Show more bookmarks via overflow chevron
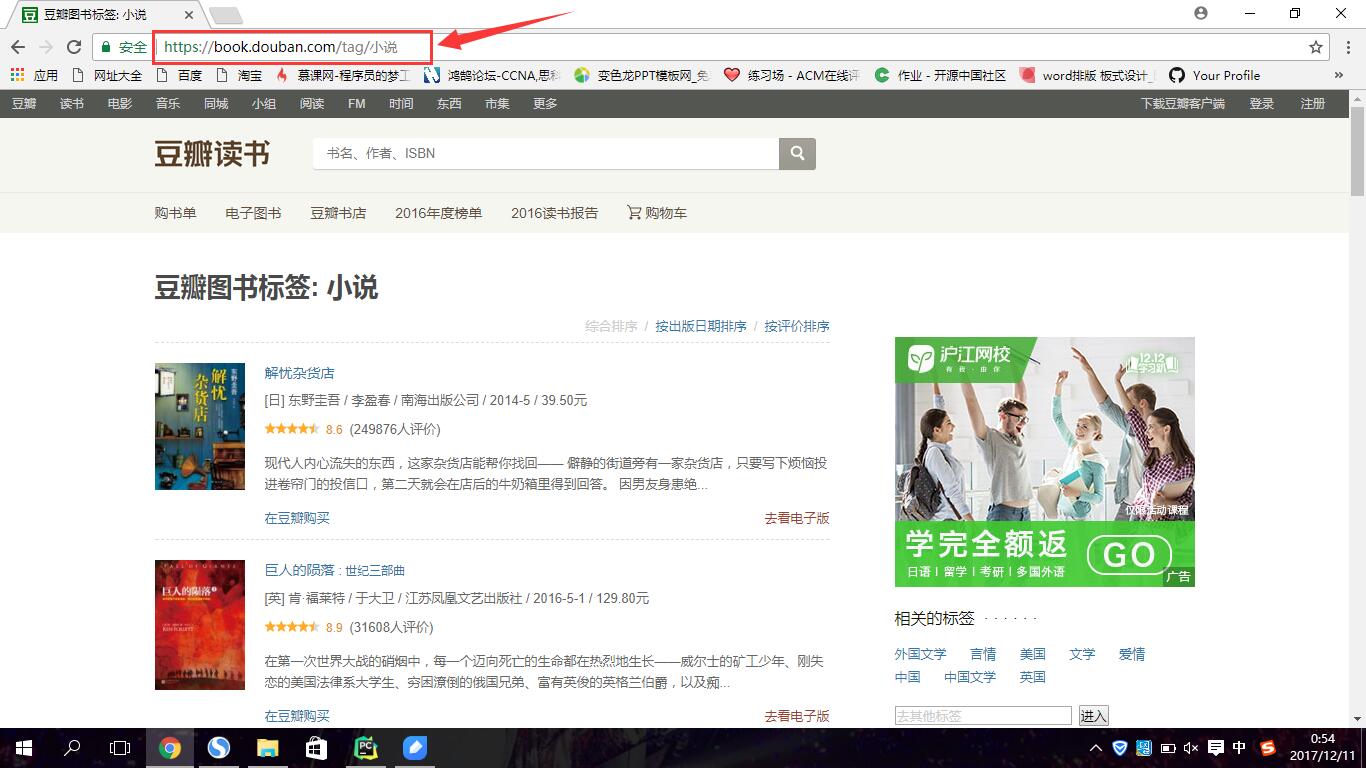The image size is (1366, 768). 1339,75
